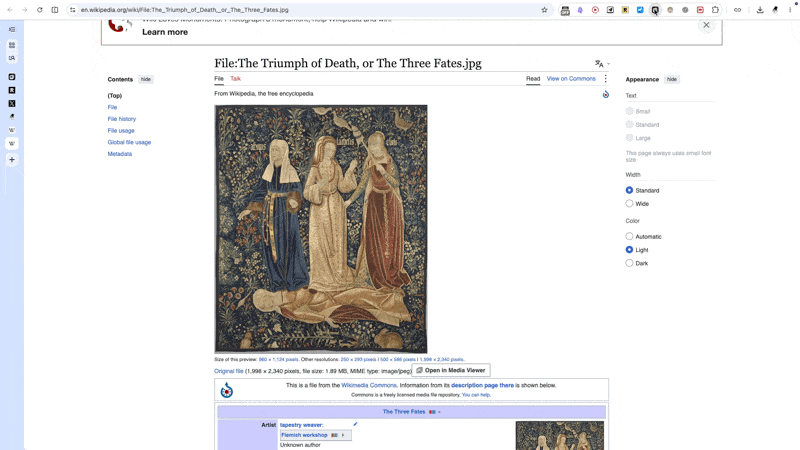The width and height of the screenshot is (800, 450).
Task: Open the purple extension icon in toolbar
Action: tap(580, 10)
